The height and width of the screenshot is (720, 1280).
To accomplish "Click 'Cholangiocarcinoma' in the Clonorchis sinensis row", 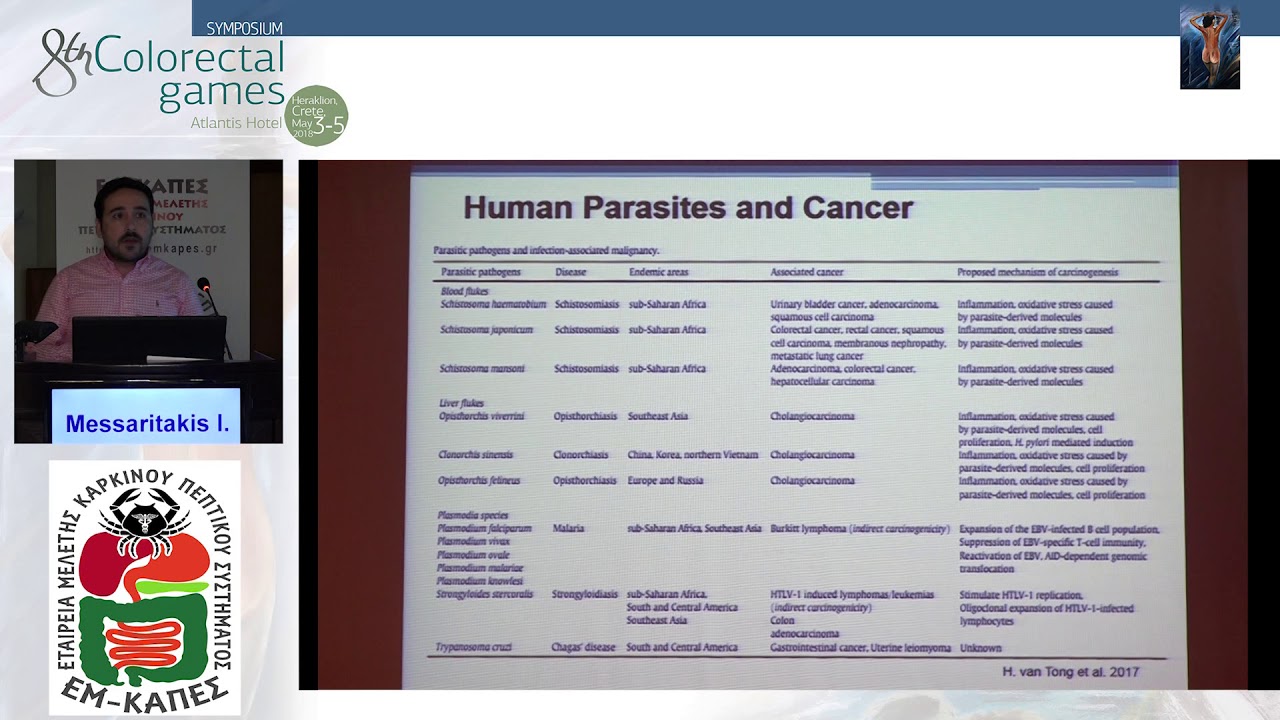I will tap(812, 455).
